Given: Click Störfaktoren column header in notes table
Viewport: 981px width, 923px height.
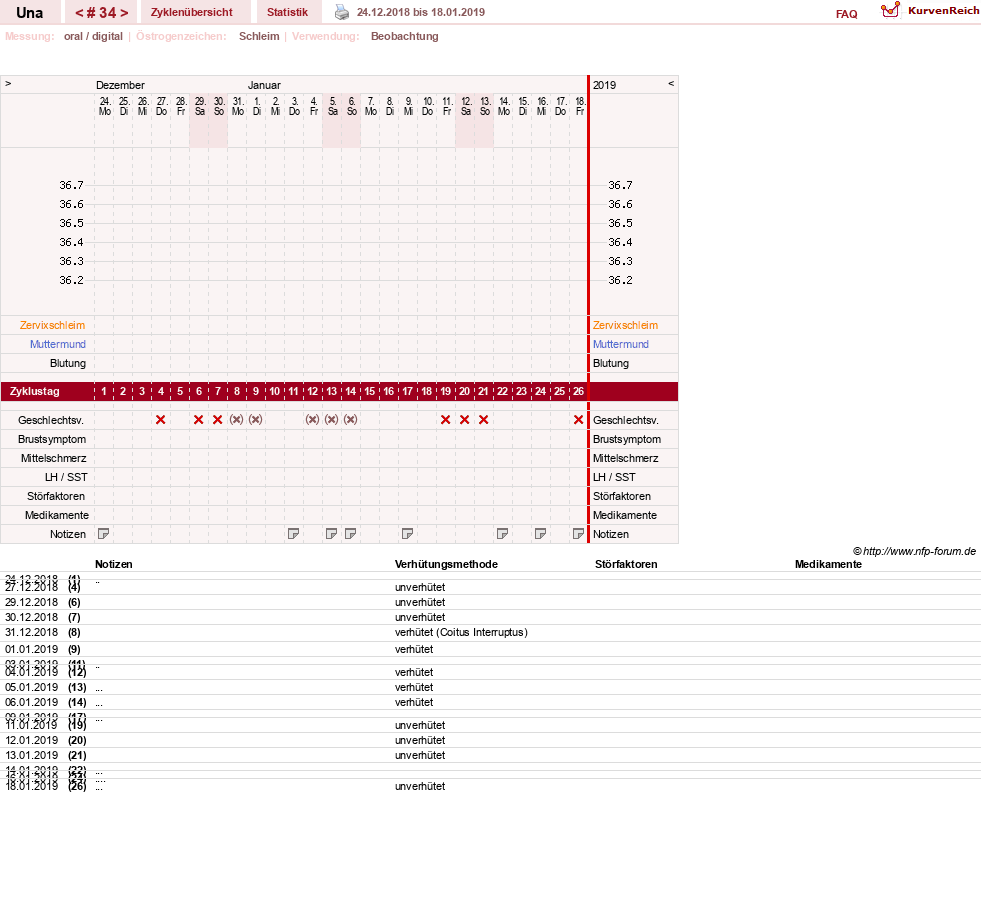Looking at the screenshot, I should coord(626,564).
